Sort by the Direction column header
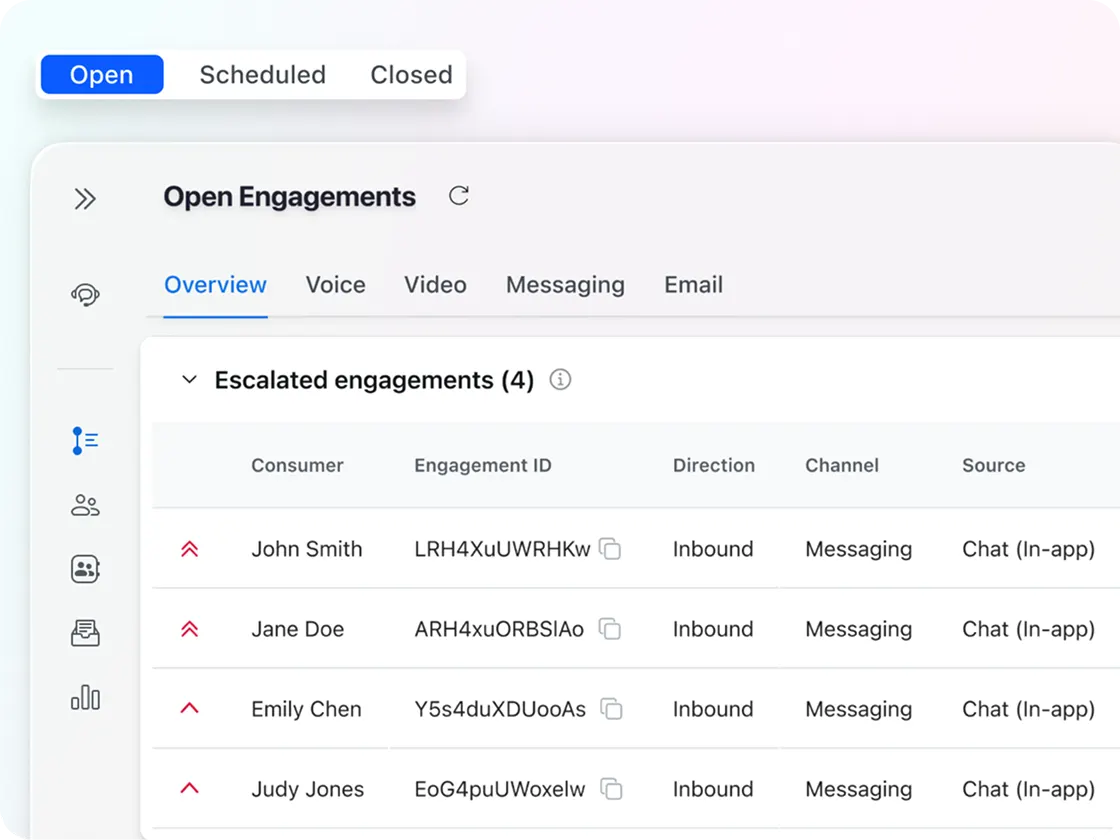This screenshot has height=840, width=1120. click(714, 465)
